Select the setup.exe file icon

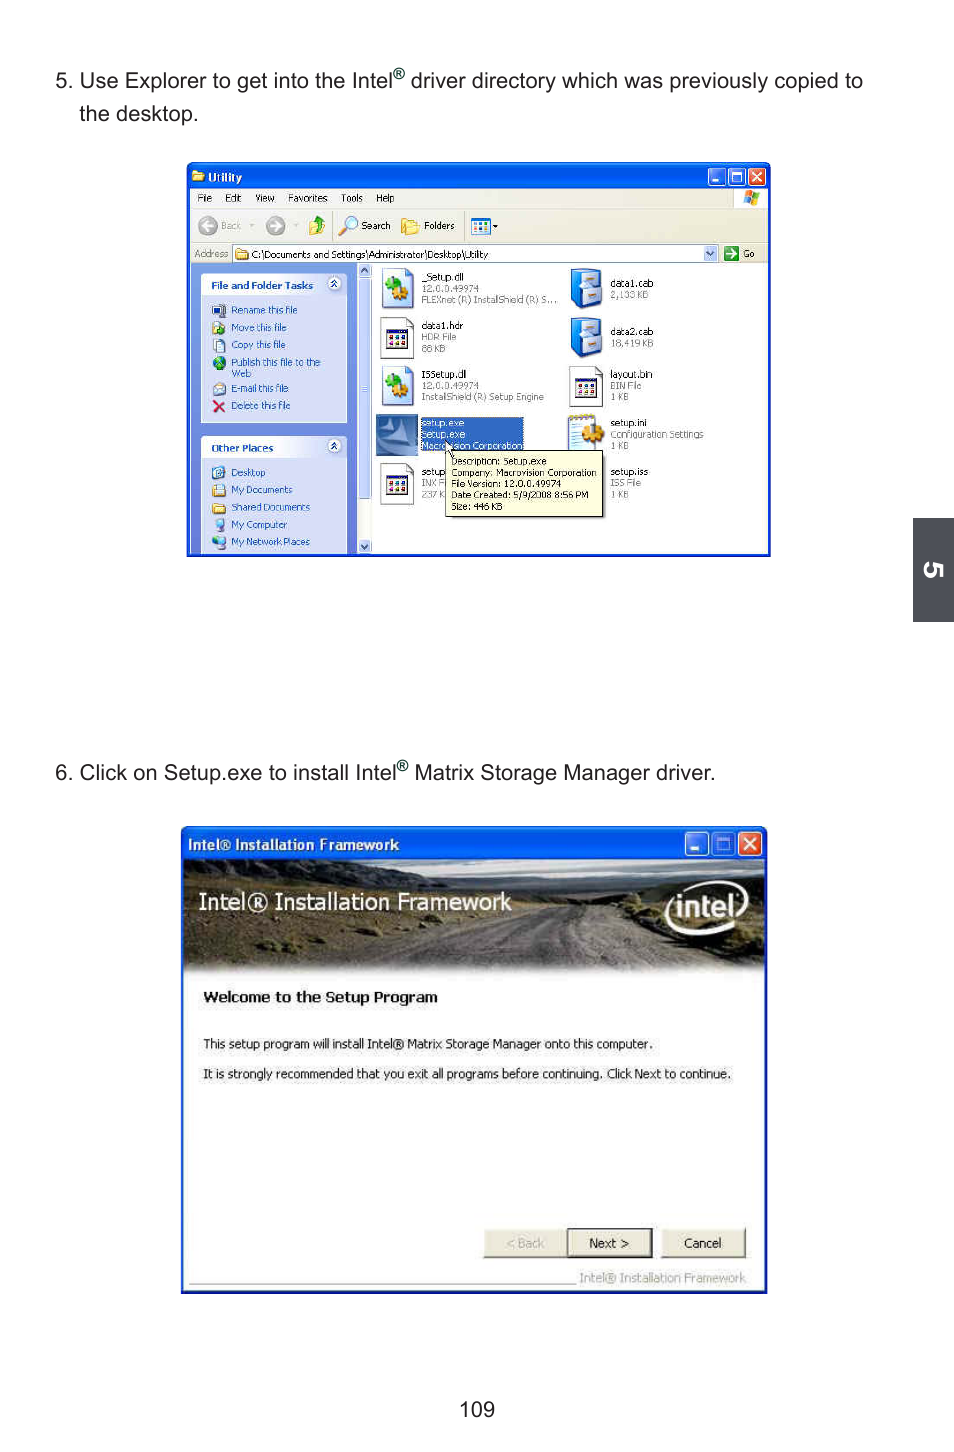pos(396,434)
